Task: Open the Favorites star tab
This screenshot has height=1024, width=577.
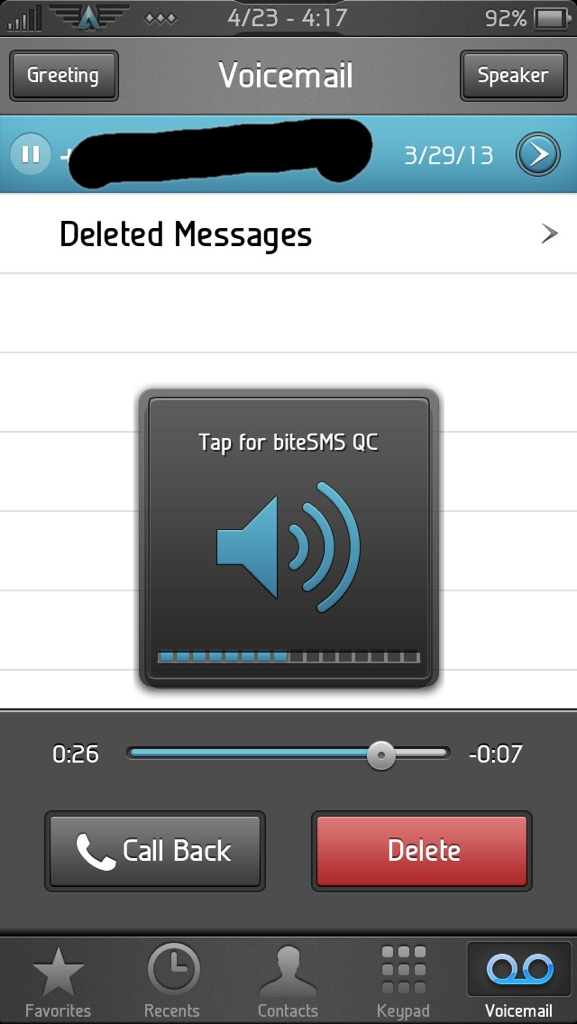Action: click(58, 982)
